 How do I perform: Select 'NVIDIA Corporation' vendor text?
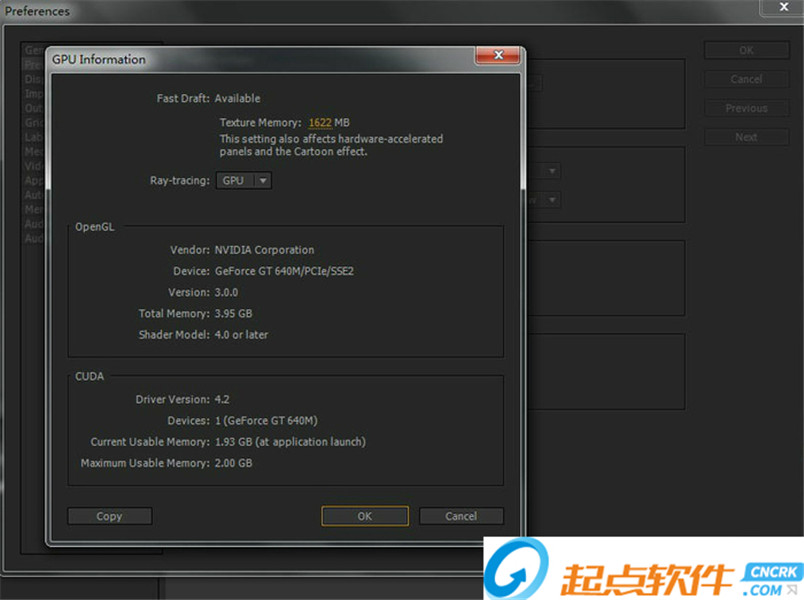tap(264, 250)
